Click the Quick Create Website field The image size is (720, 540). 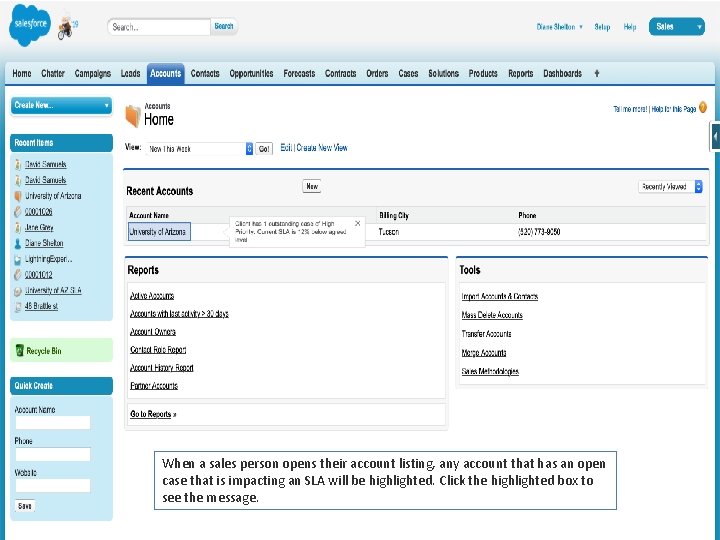click(x=53, y=485)
